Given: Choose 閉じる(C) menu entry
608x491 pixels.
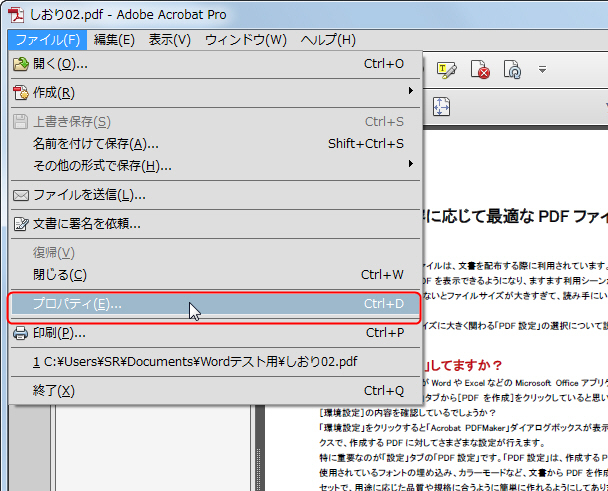Looking at the screenshot, I should (x=215, y=275).
